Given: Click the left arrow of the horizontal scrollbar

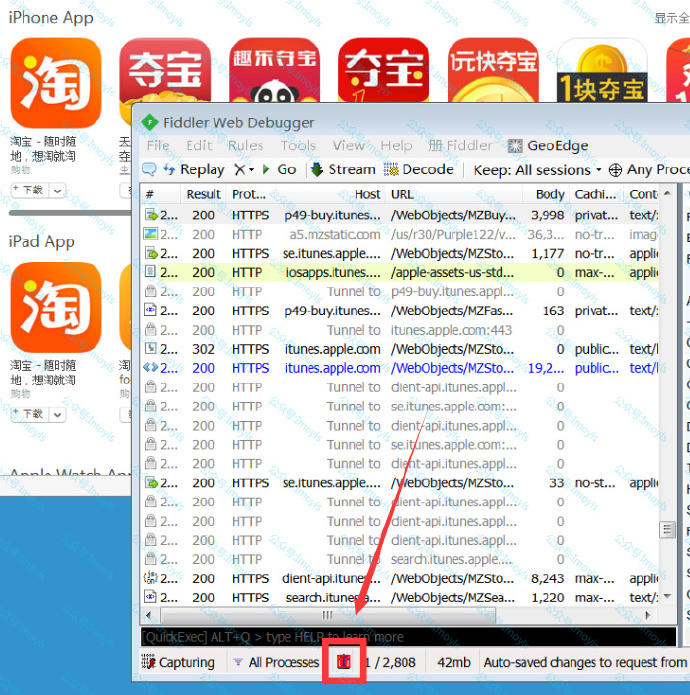Looking at the screenshot, I should pyautogui.click(x=149, y=615).
